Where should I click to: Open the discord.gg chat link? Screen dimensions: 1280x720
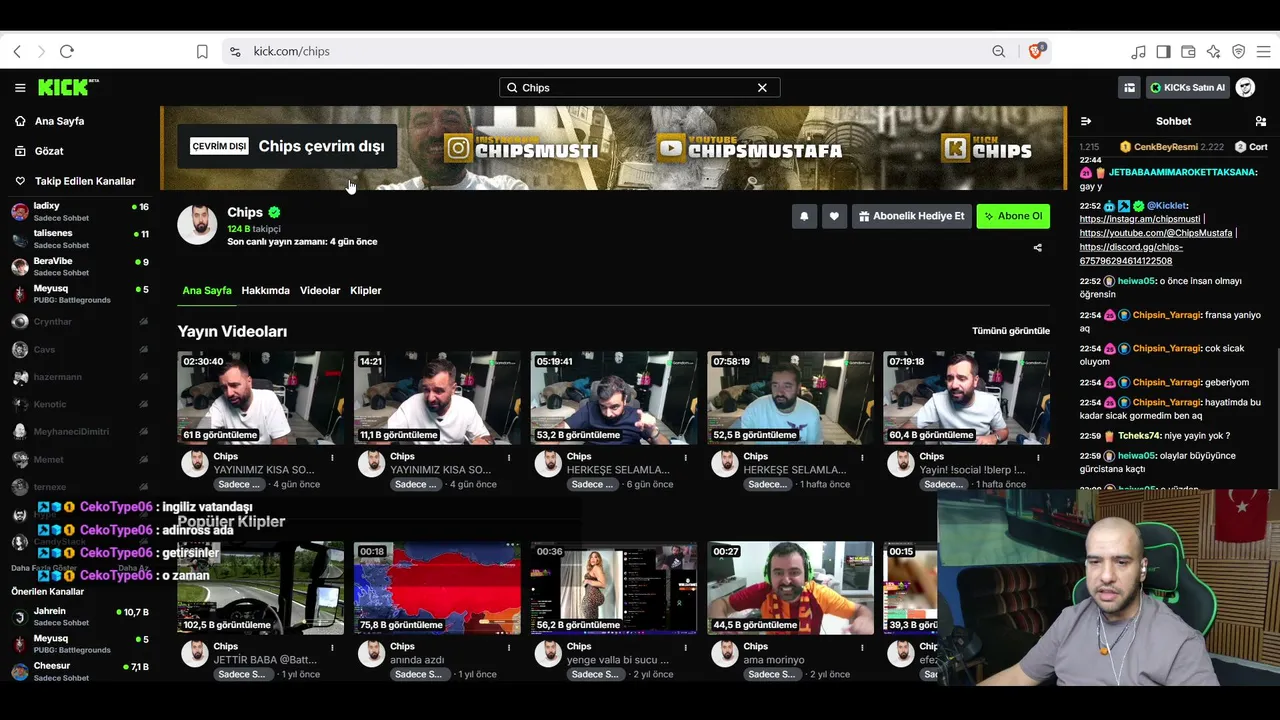click(x=1131, y=254)
